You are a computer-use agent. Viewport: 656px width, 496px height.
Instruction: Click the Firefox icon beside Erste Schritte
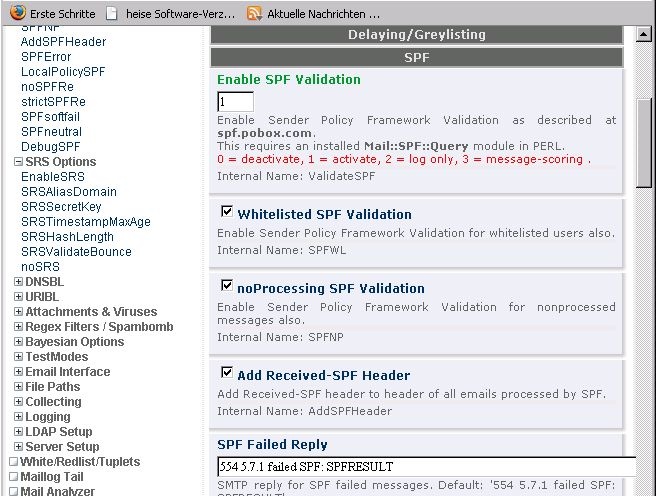point(17,14)
